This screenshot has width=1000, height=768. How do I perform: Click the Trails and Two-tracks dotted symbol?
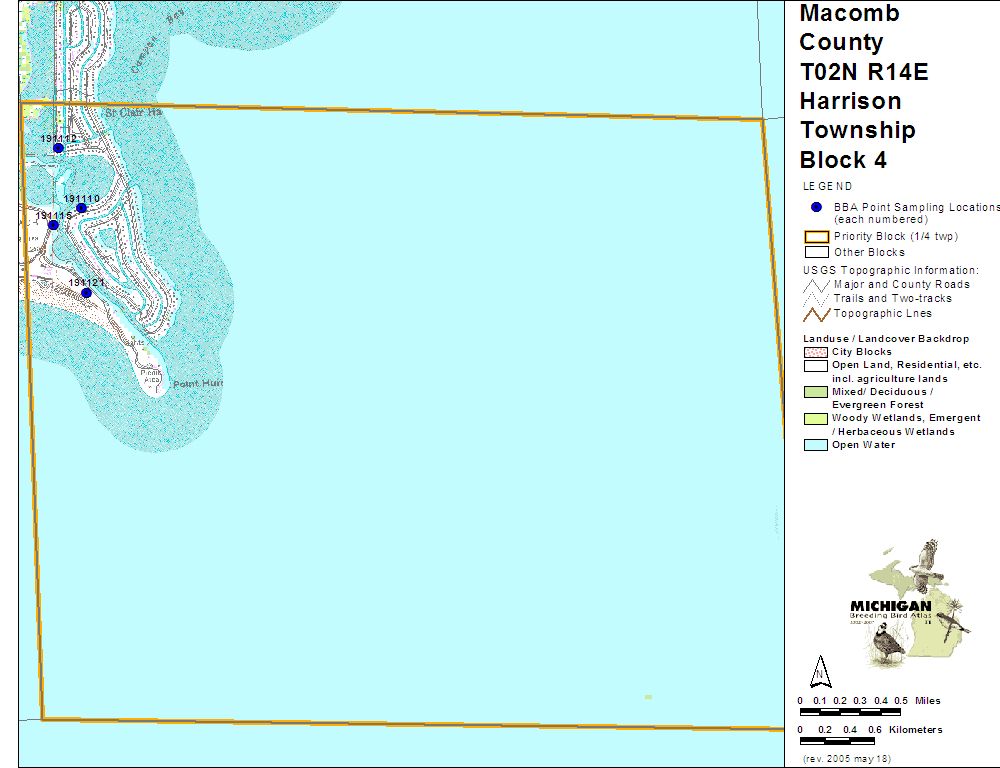click(x=816, y=299)
